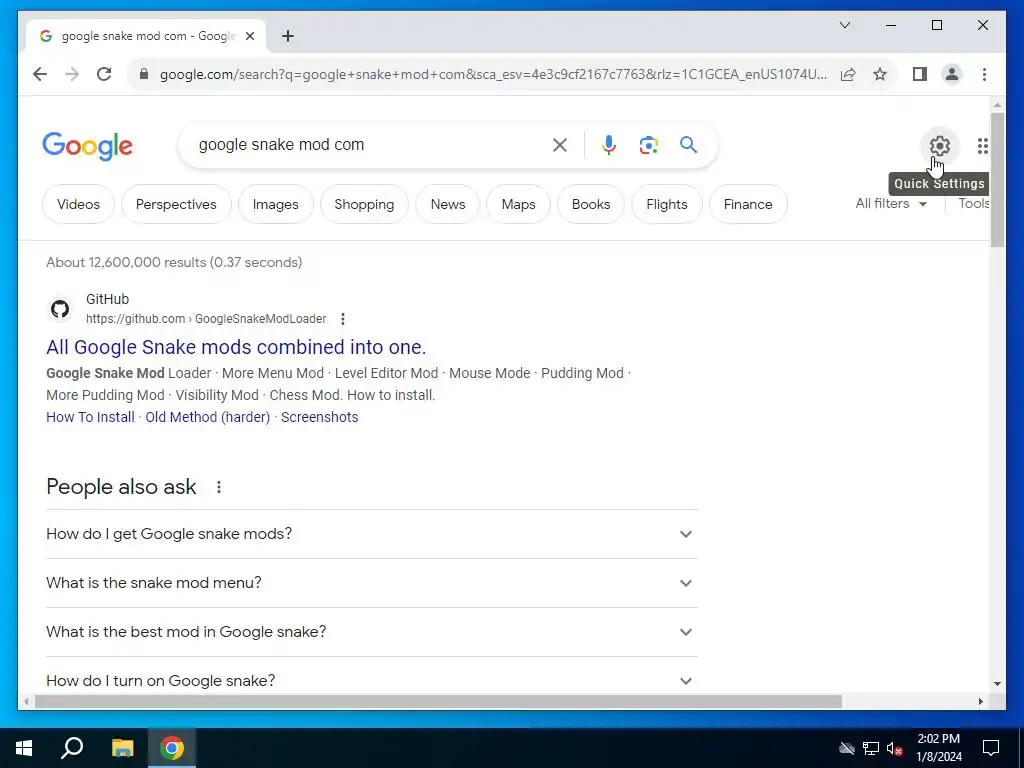Screen dimensions: 1024x768
Task: Select the Flights filter chip
Action: click(667, 204)
